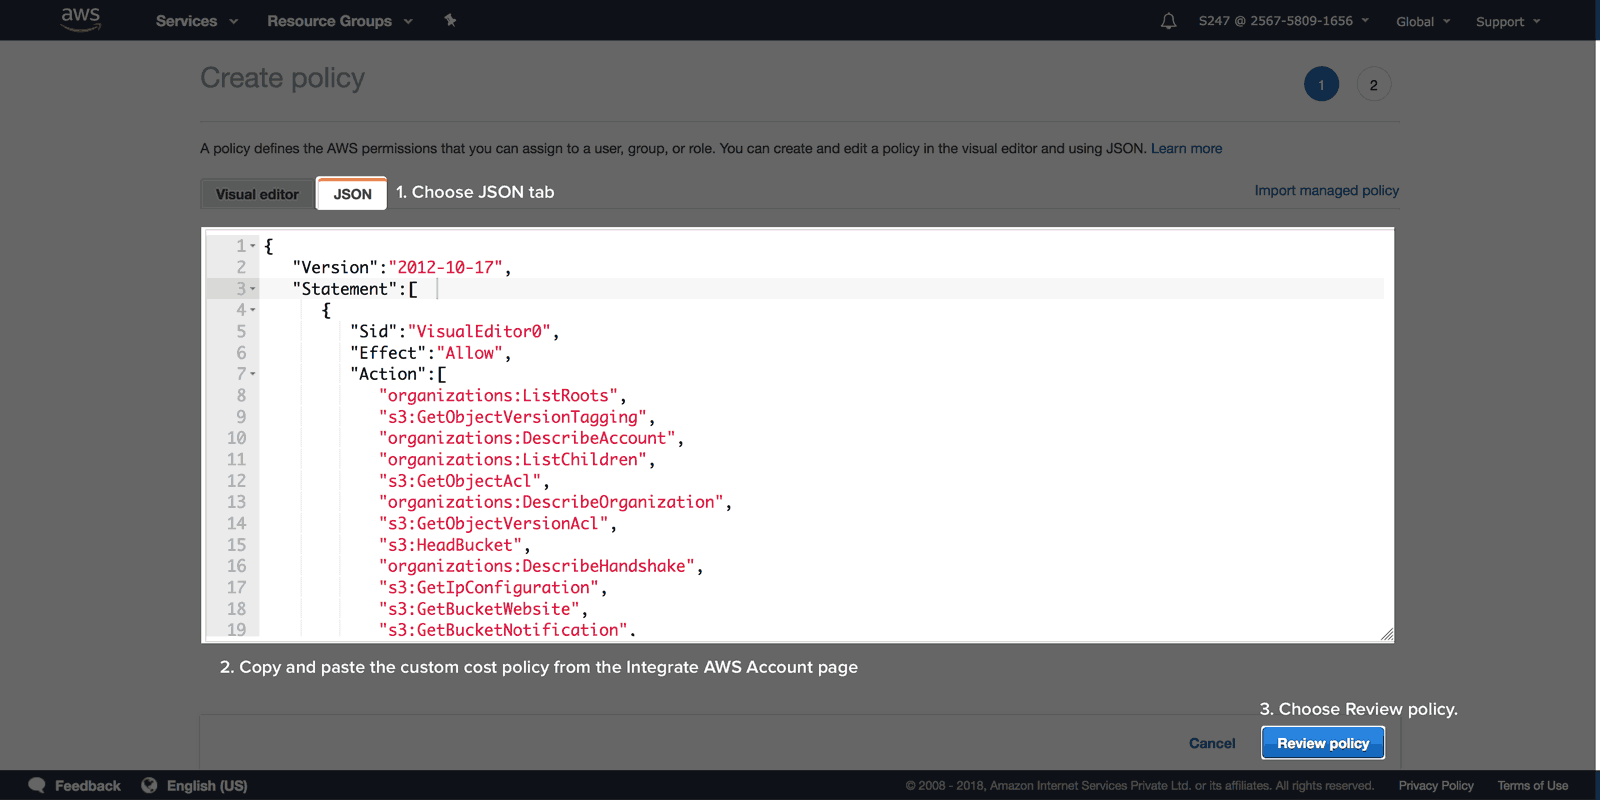Image resolution: width=1600 pixels, height=800 pixels.
Task: Open the Feedback link
Action: tap(87, 786)
